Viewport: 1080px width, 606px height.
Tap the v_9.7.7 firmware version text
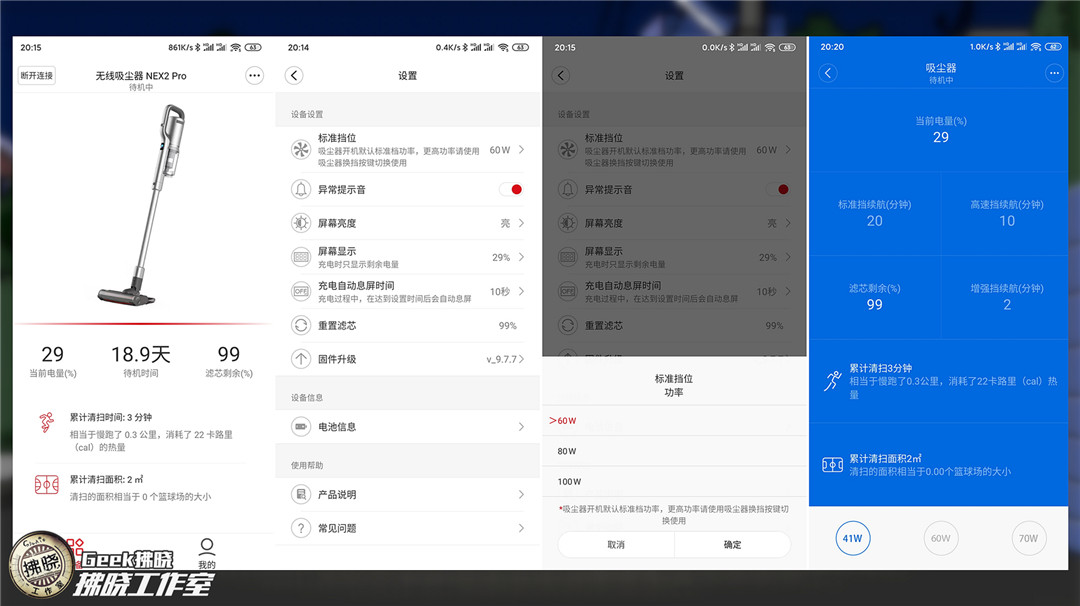pos(501,359)
